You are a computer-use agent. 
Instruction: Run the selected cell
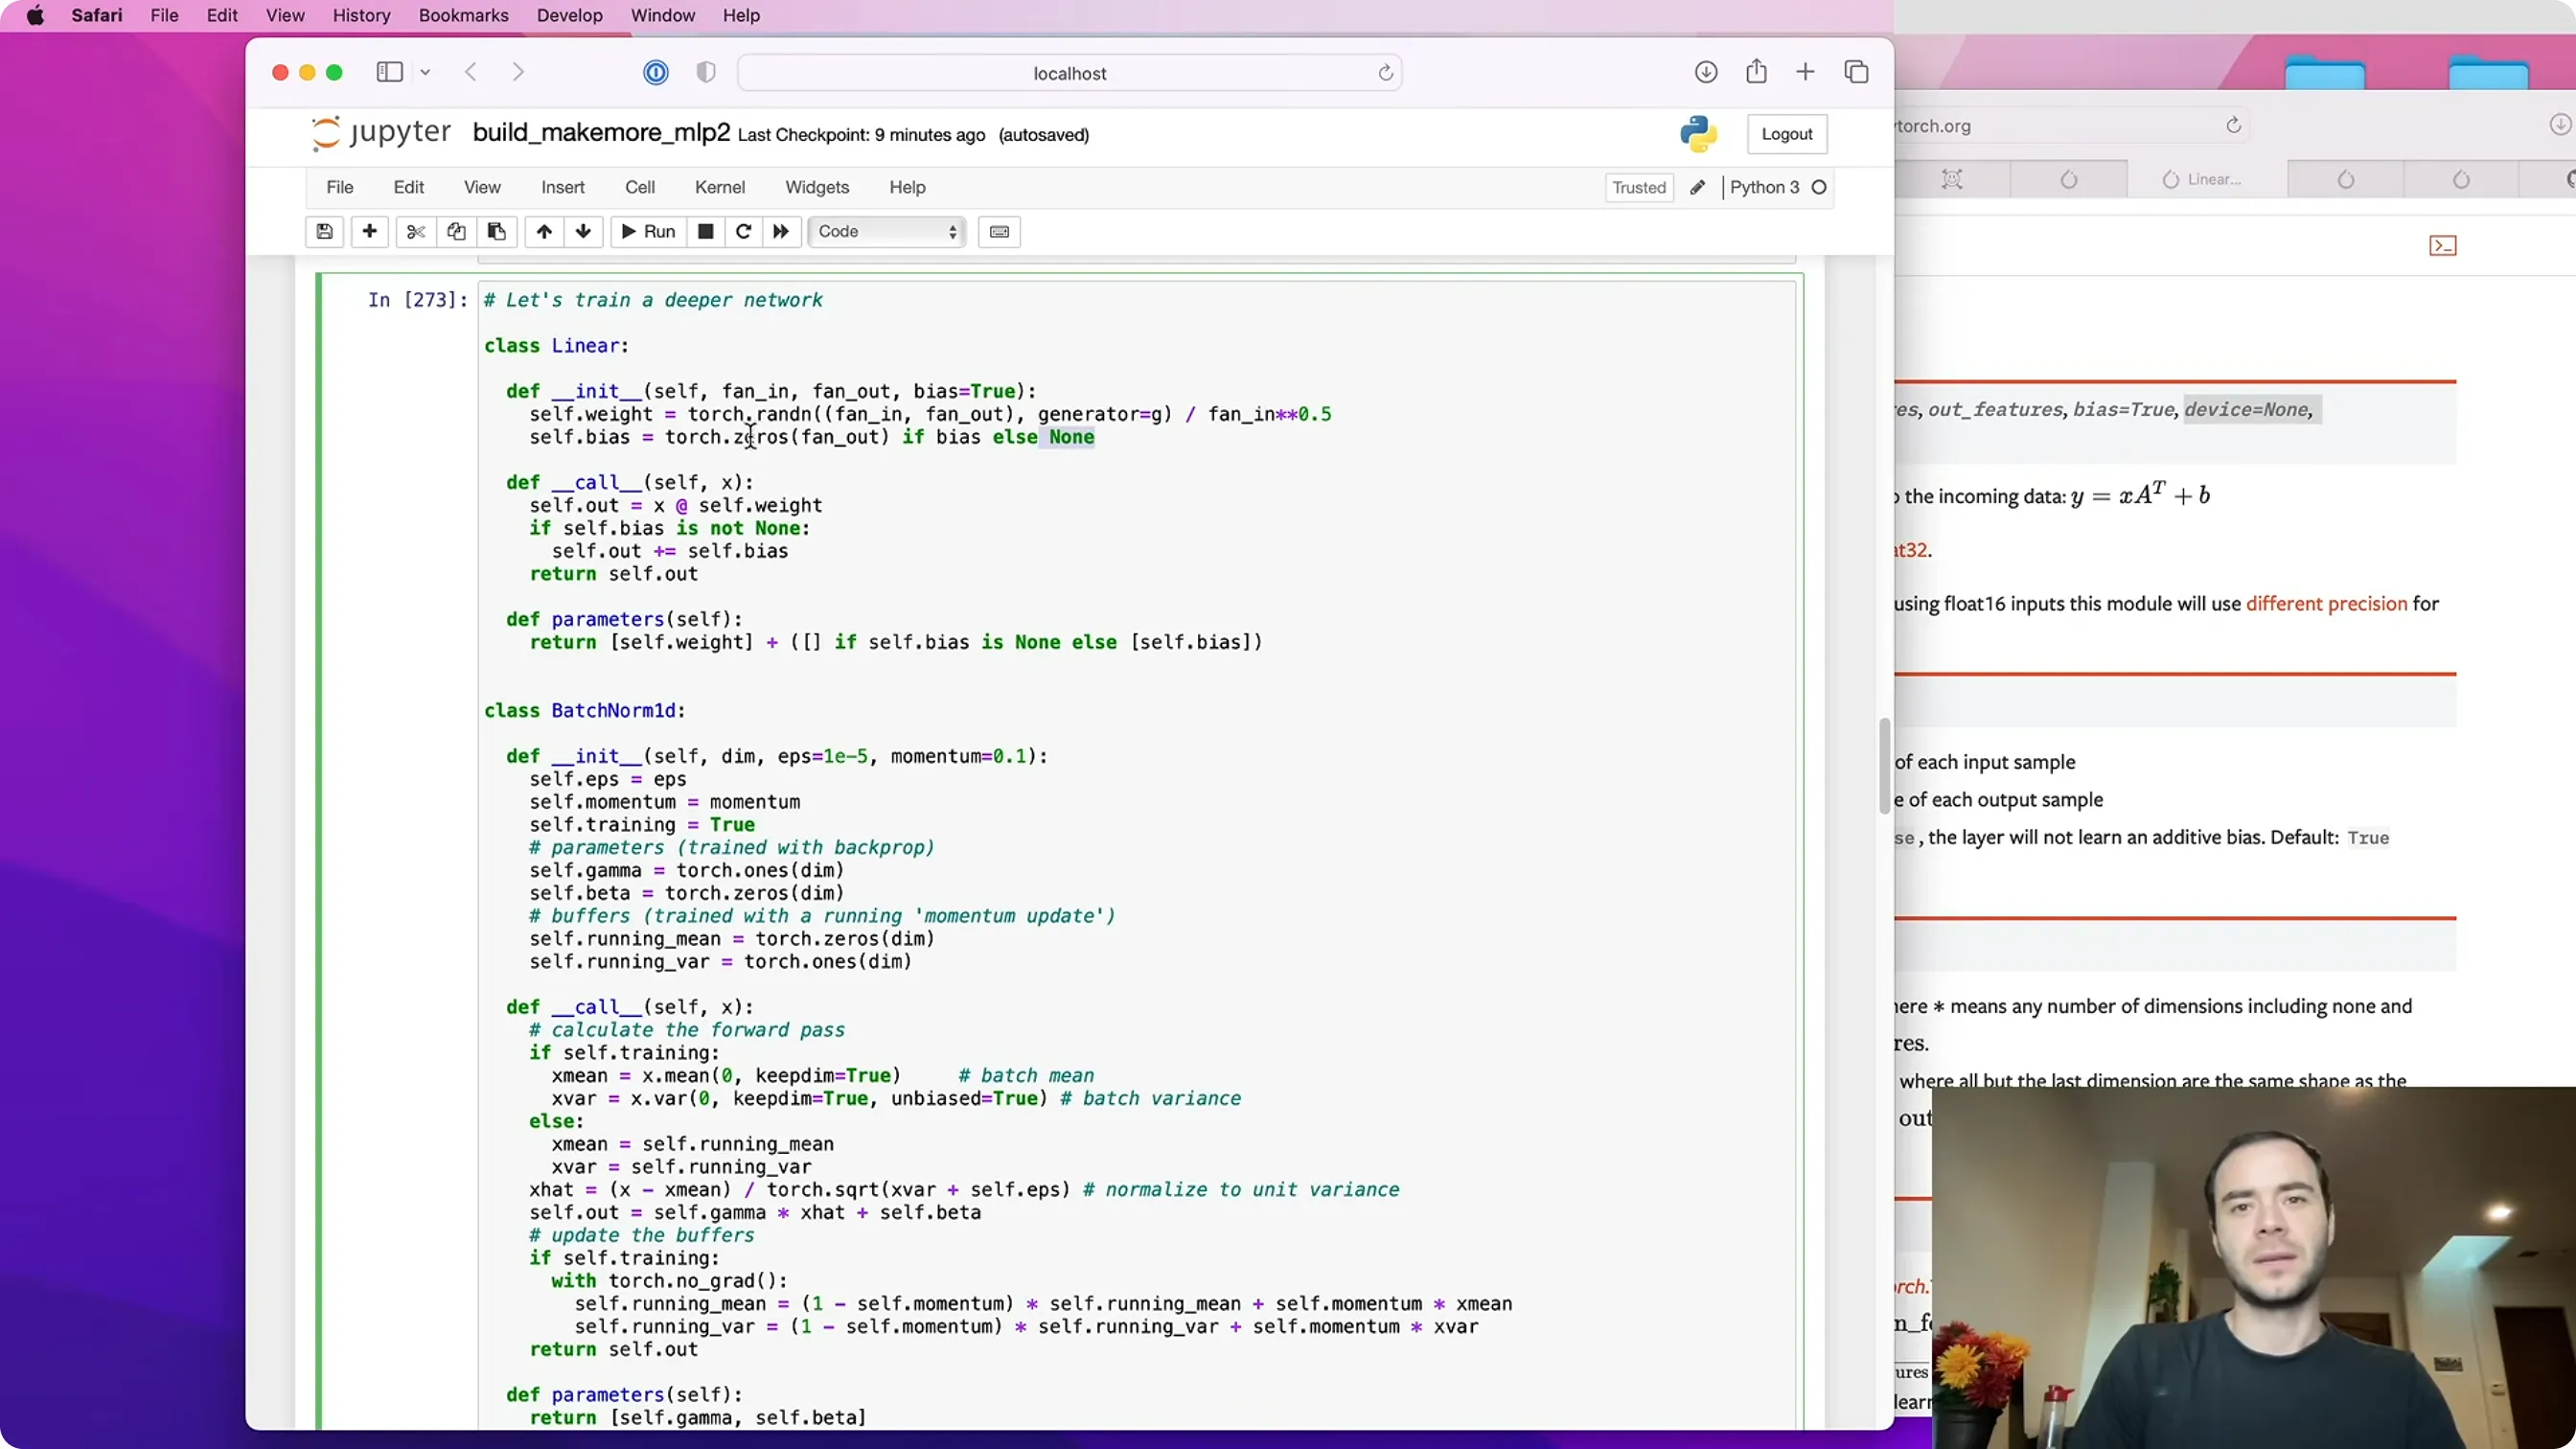click(x=648, y=232)
